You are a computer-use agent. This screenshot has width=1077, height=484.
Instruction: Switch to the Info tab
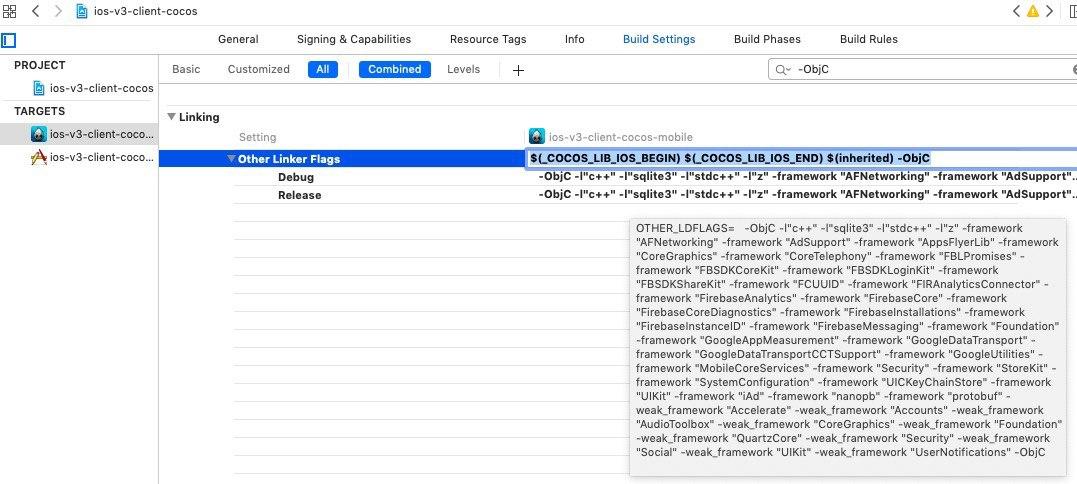click(x=574, y=39)
